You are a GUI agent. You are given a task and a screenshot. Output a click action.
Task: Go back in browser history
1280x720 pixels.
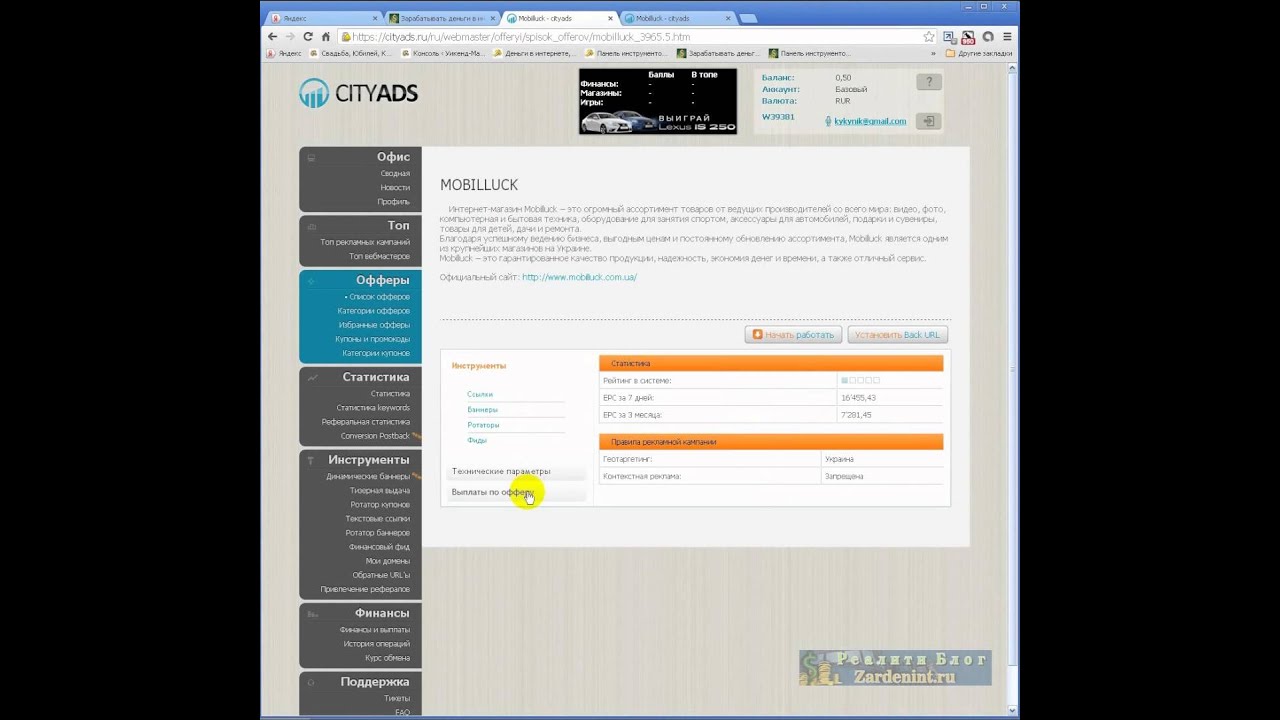coord(272,36)
